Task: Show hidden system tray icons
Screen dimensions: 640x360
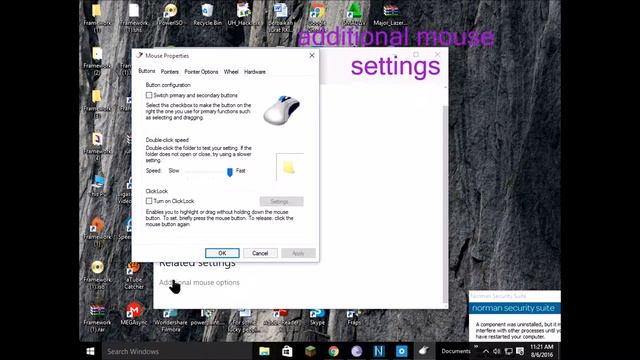Action: tap(486, 351)
